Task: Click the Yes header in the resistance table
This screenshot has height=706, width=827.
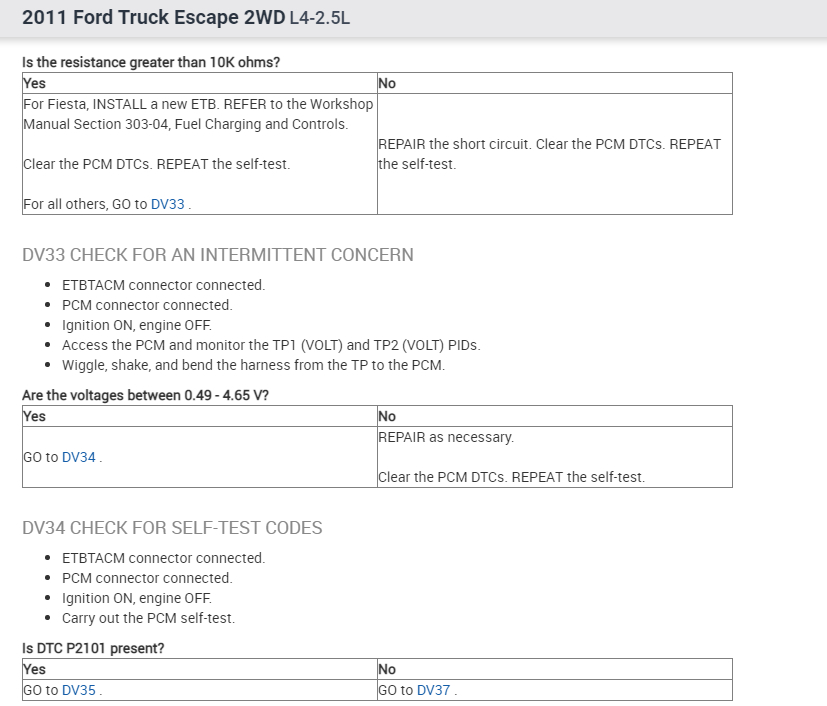Action: click(34, 83)
